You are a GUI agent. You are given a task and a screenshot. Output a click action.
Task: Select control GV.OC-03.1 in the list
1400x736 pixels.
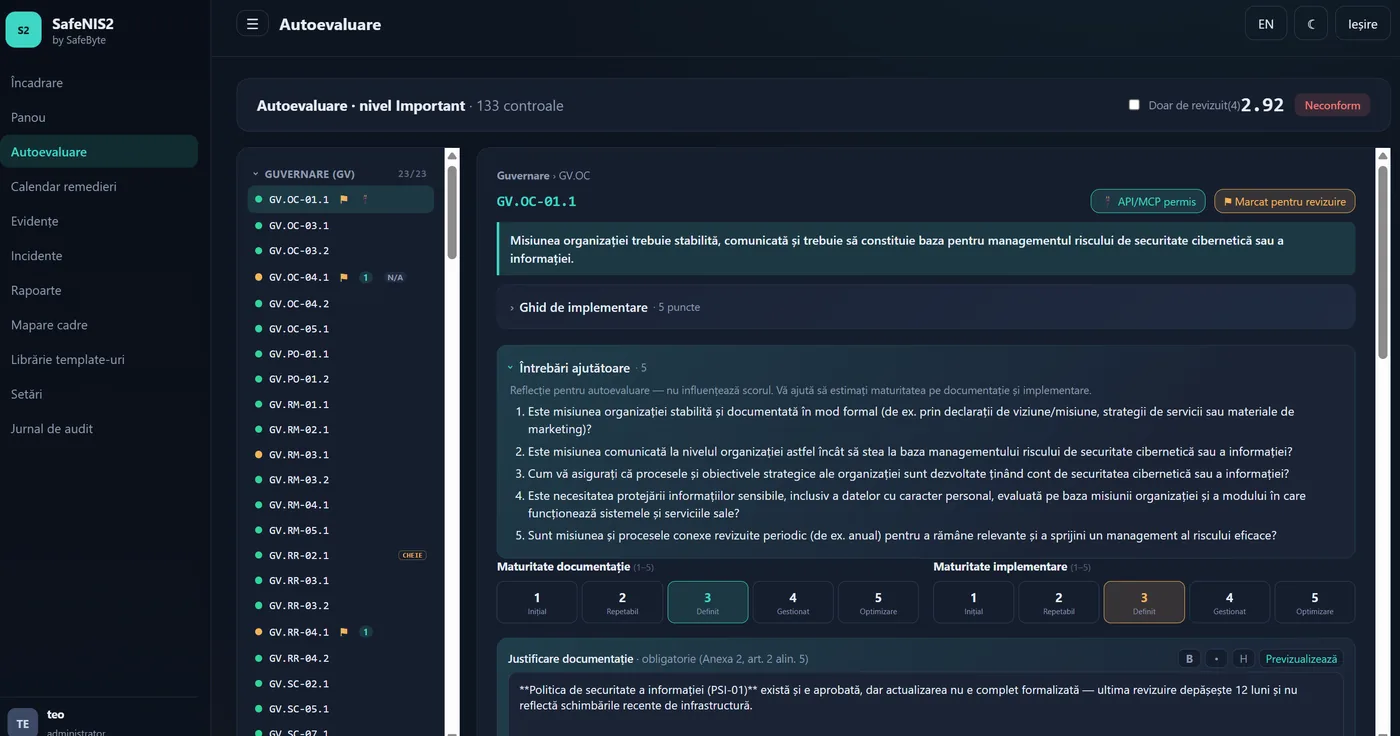coord(341,226)
